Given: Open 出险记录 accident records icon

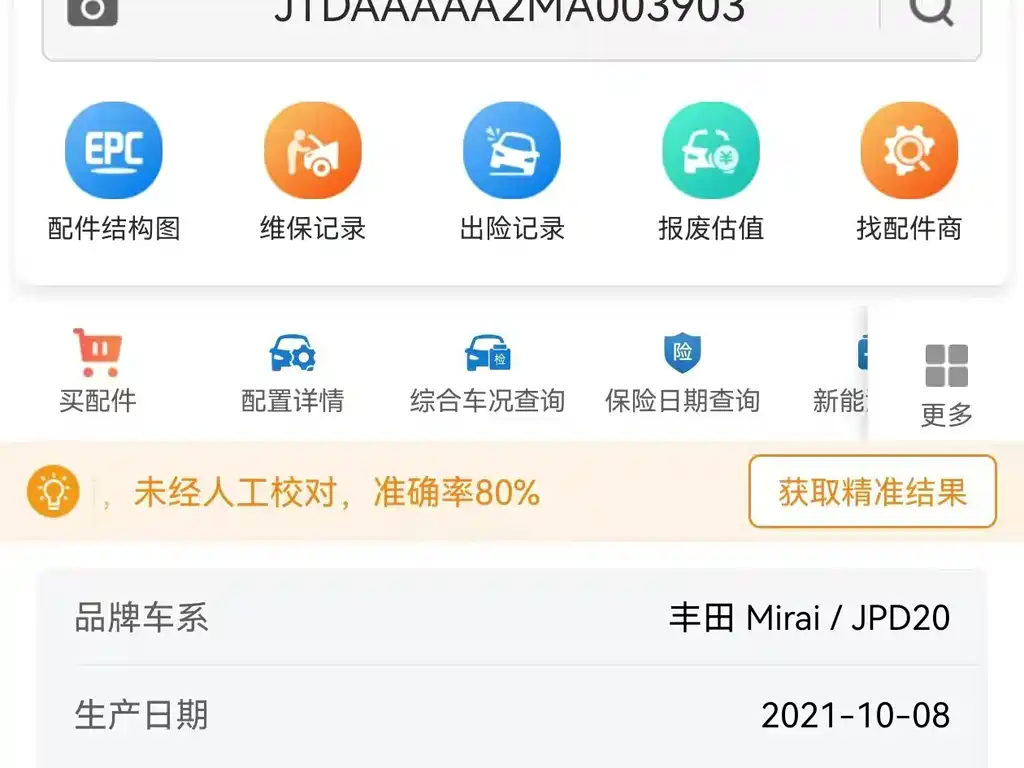Looking at the screenshot, I should point(512,150).
